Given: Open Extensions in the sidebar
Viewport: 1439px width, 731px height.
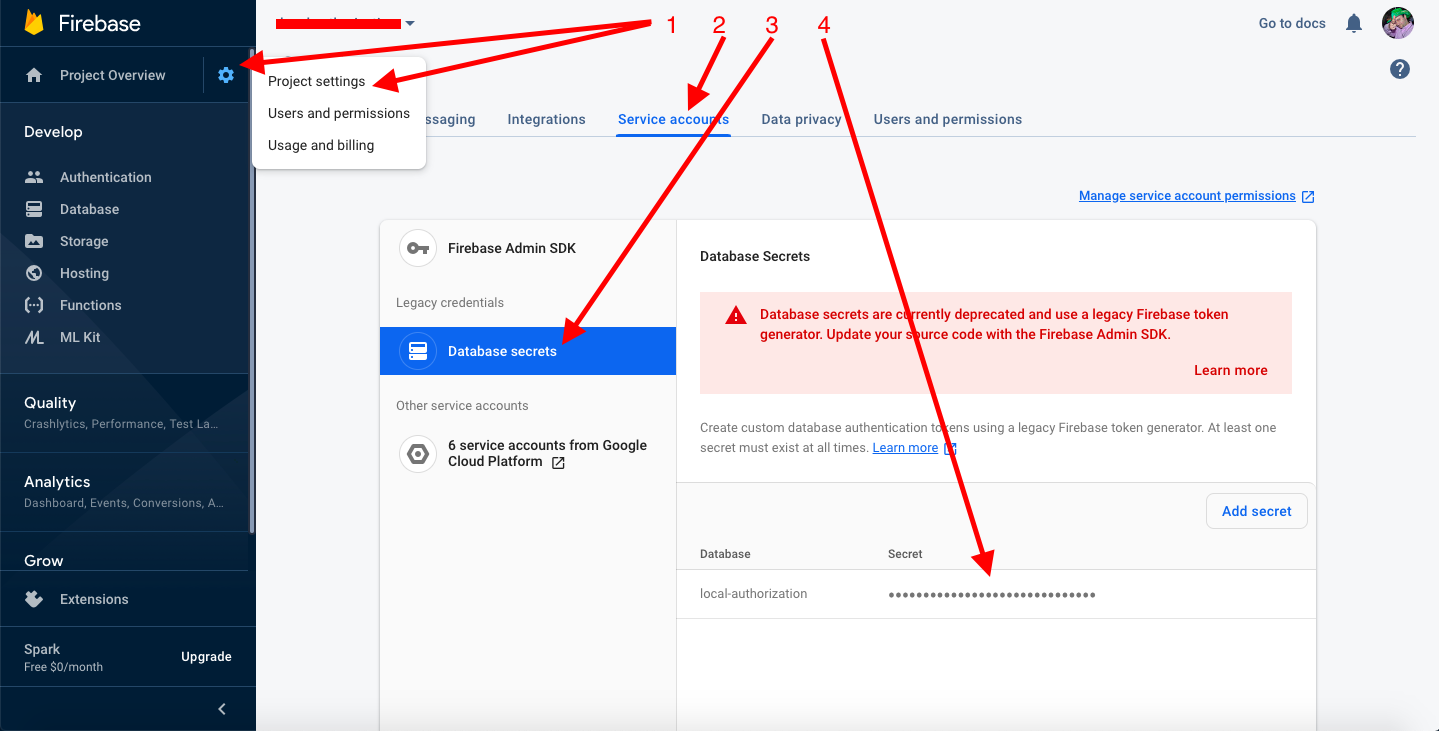Looking at the screenshot, I should 94,599.
